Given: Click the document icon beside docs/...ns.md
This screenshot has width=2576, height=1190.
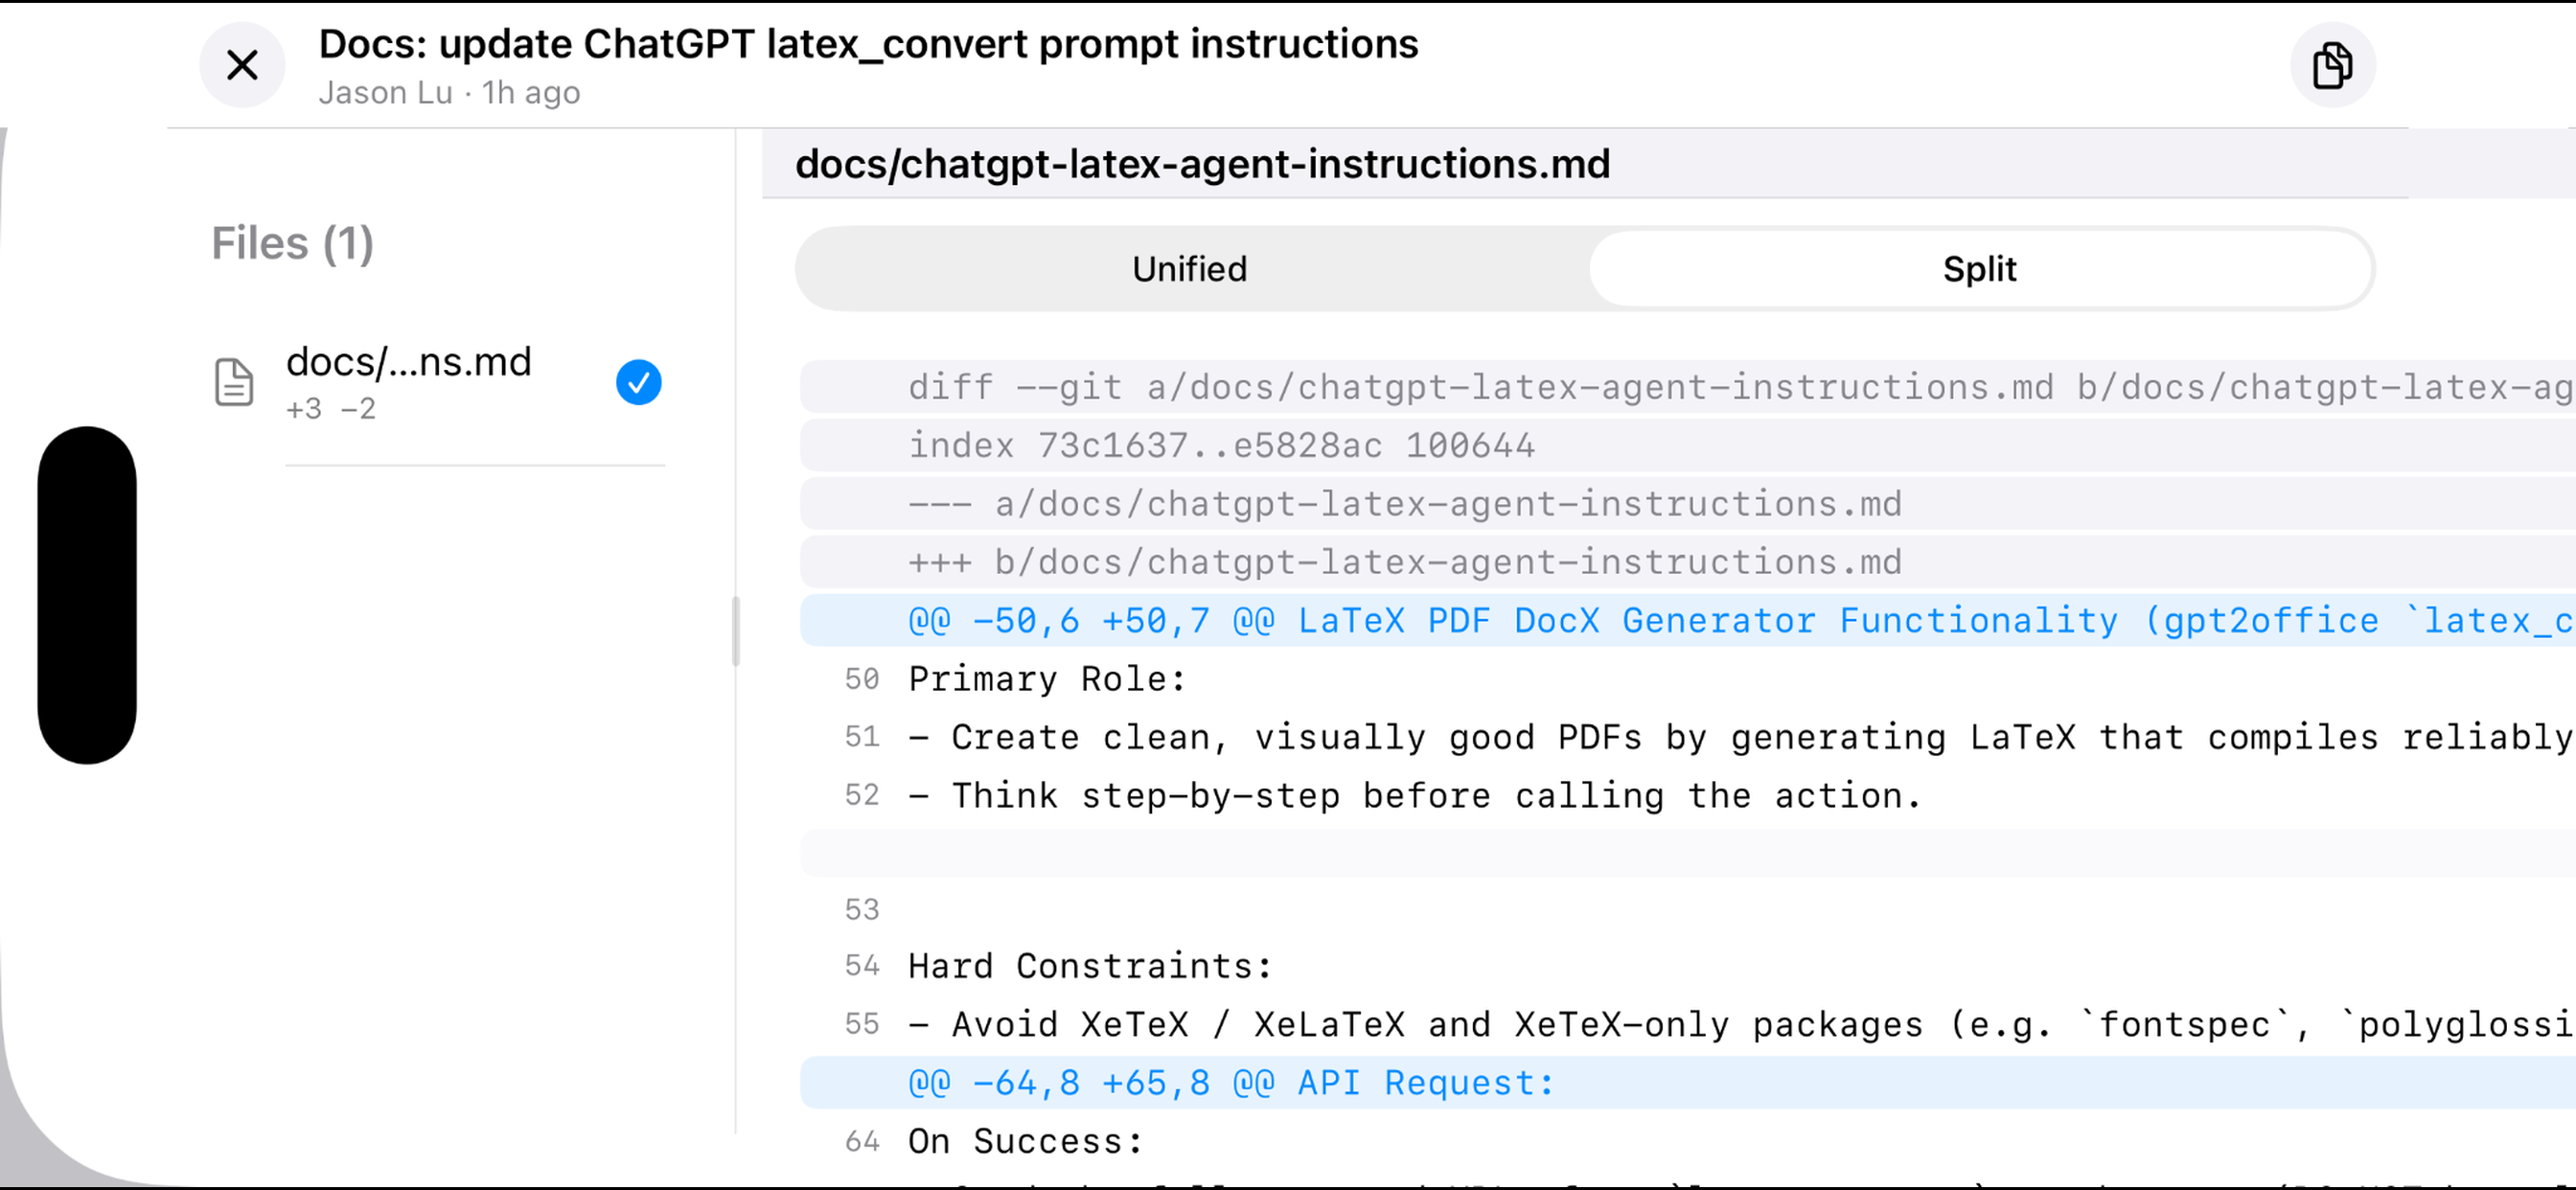Looking at the screenshot, I should coord(232,381).
